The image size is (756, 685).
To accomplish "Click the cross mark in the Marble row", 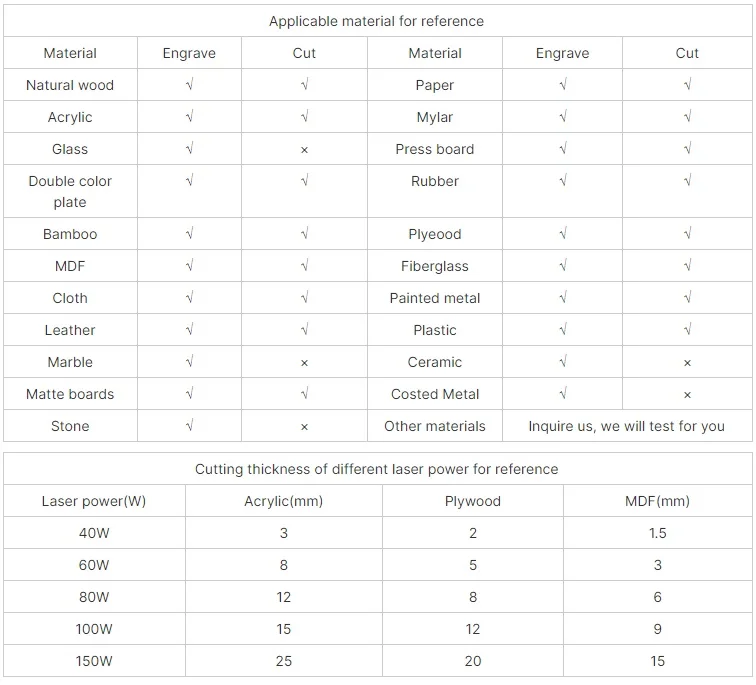I will pos(304,362).
